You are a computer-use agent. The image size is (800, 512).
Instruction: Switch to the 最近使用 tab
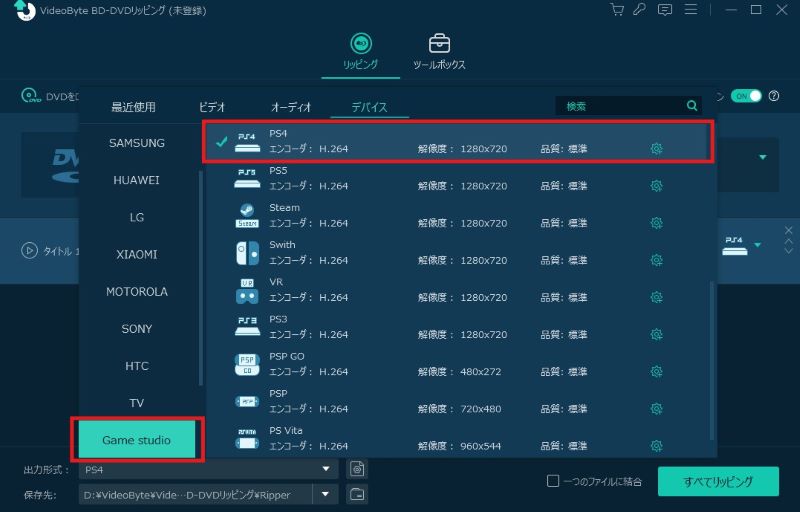pyautogui.click(x=134, y=107)
